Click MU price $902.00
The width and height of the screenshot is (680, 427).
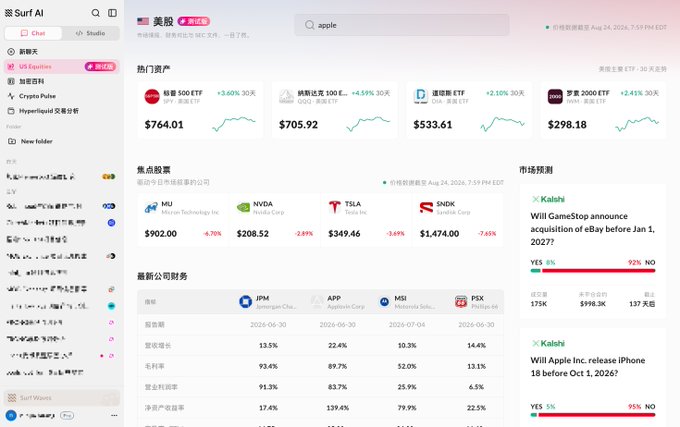[160, 234]
